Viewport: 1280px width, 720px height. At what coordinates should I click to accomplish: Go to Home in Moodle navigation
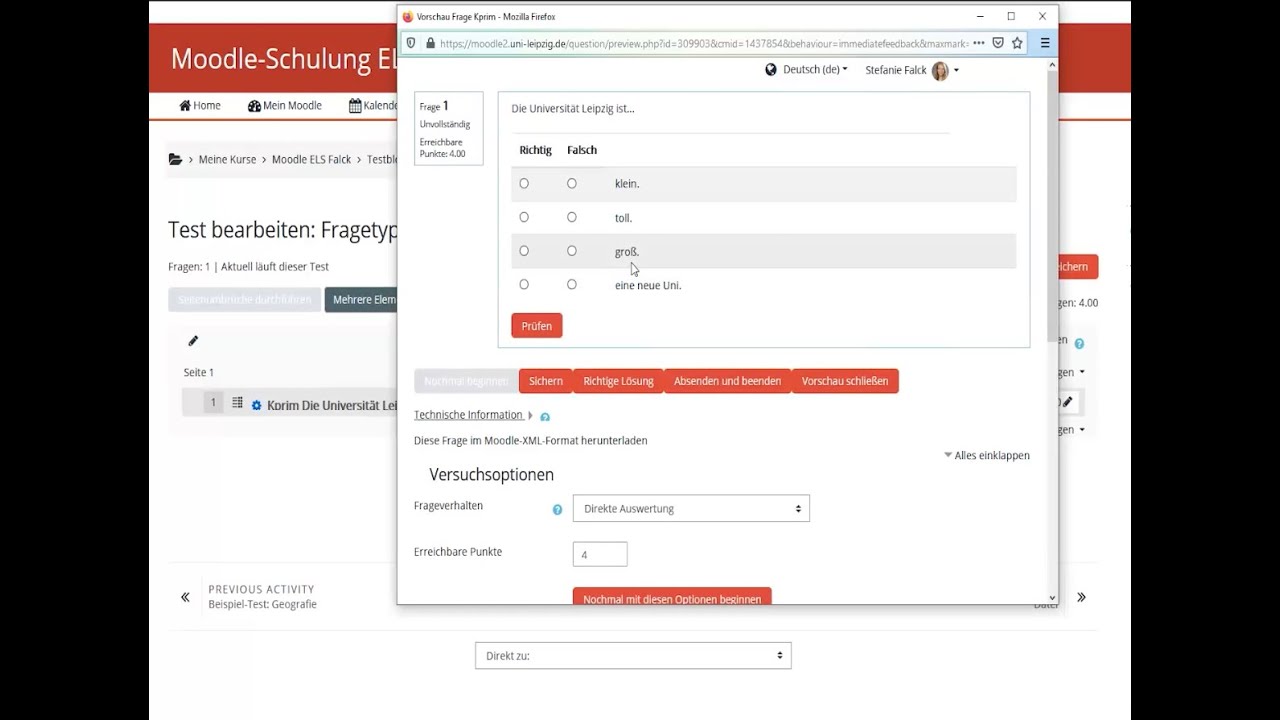click(x=200, y=106)
